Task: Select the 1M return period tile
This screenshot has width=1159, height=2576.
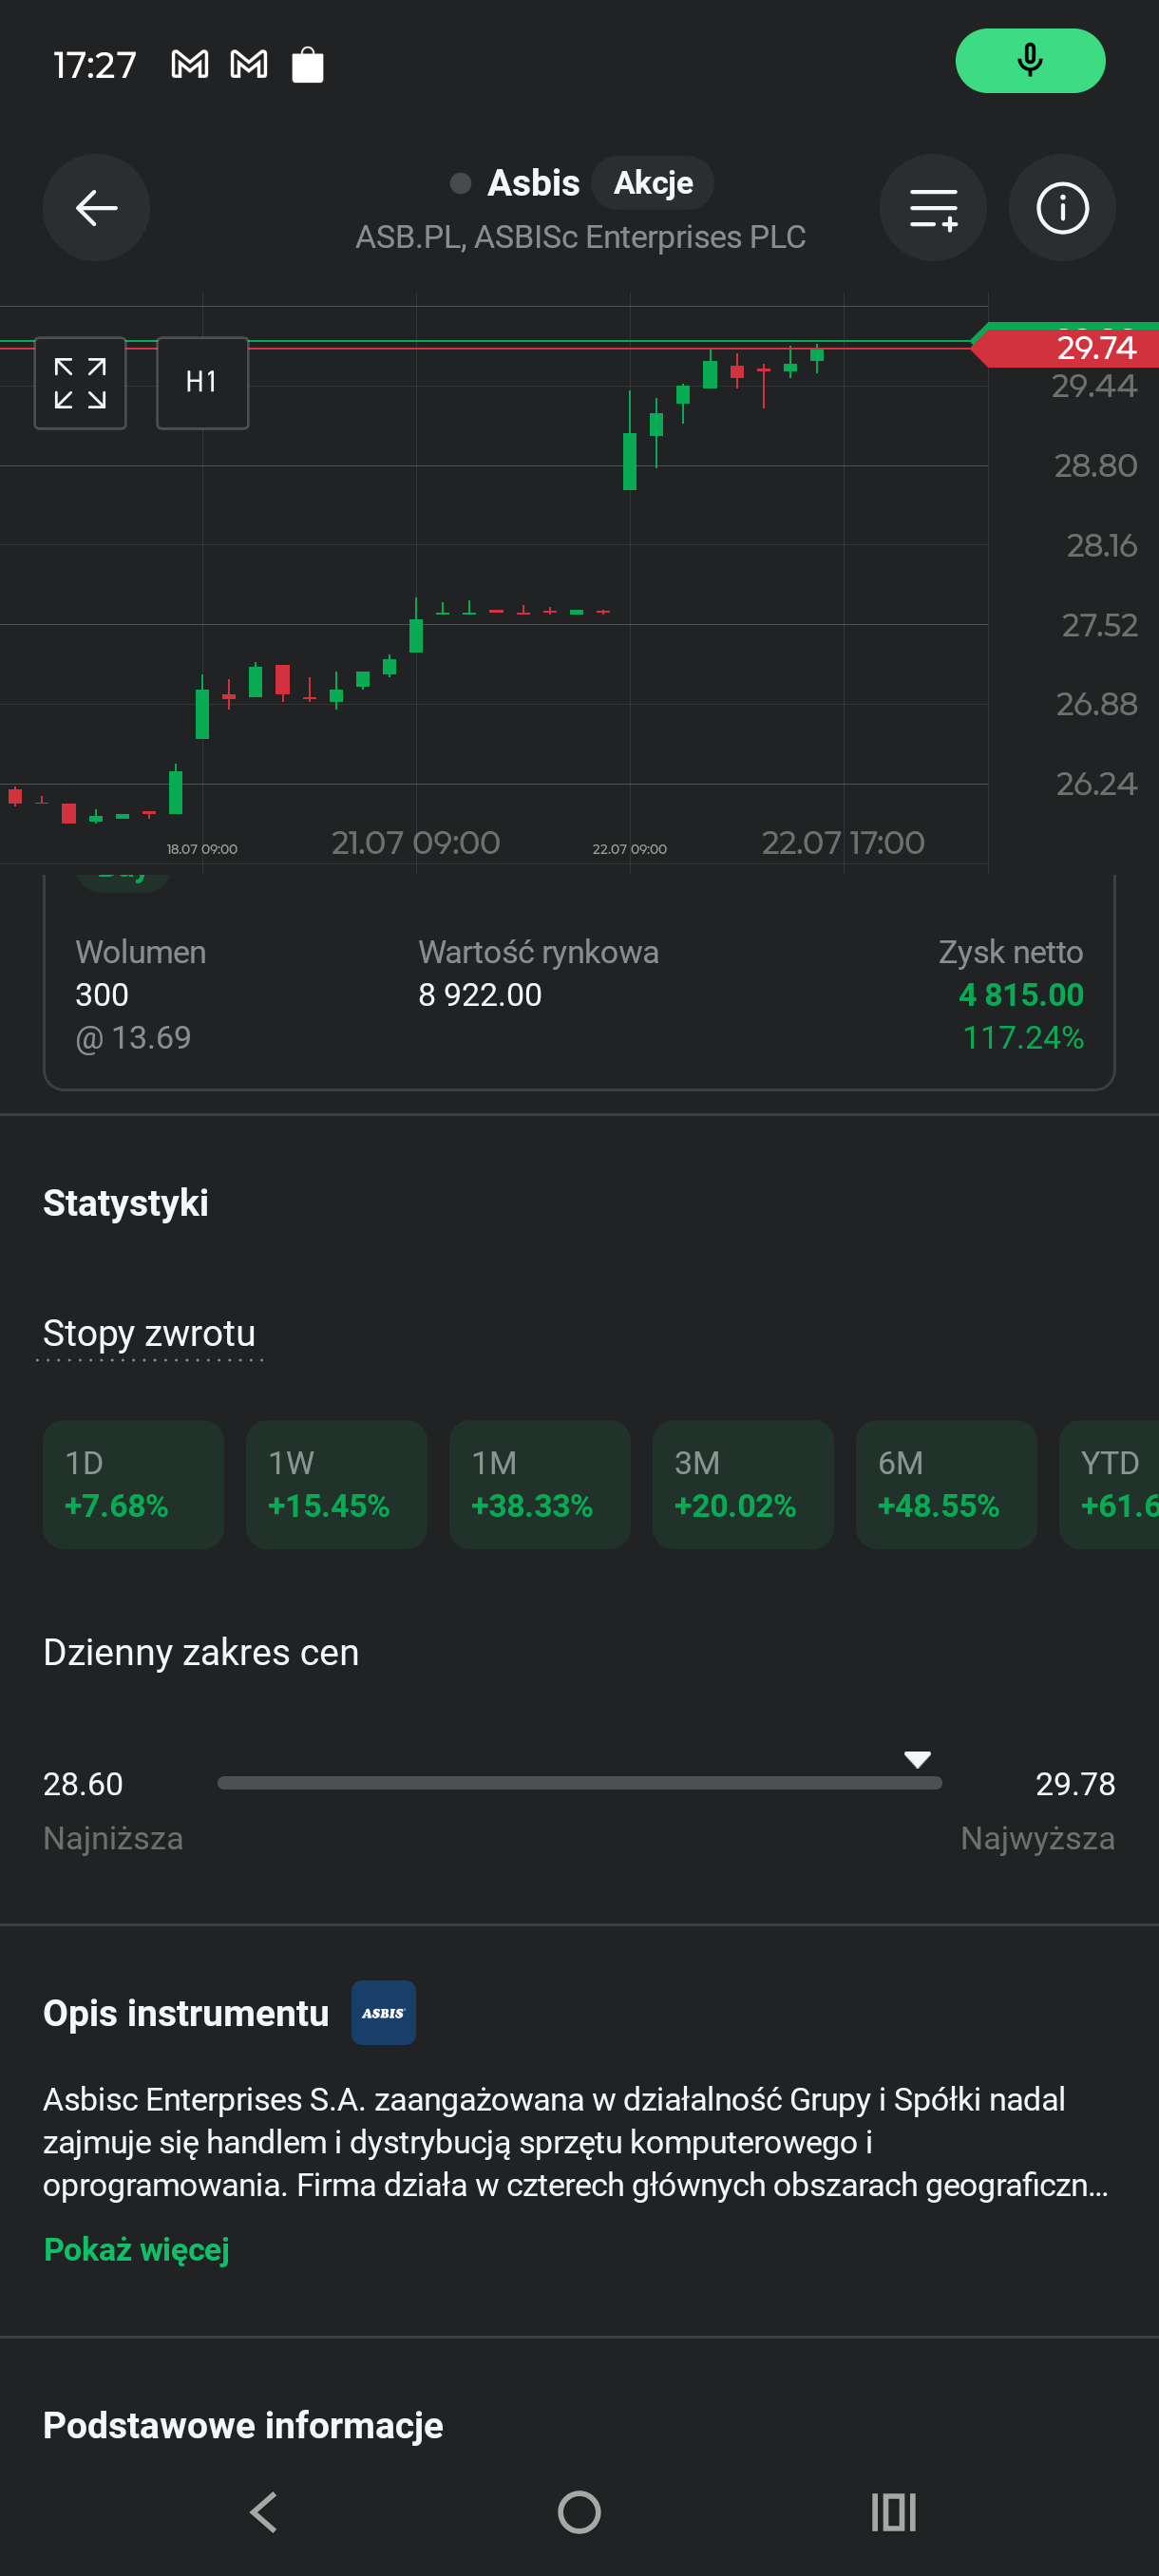Action: 539,1484
